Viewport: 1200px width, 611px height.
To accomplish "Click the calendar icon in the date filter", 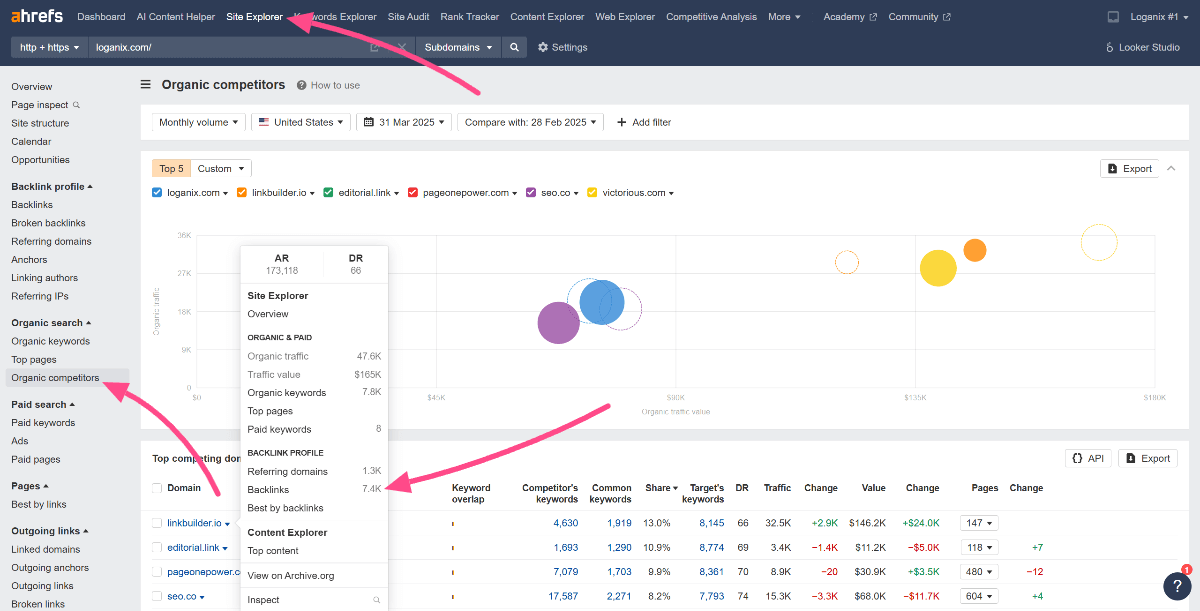I will coord(369,122).
